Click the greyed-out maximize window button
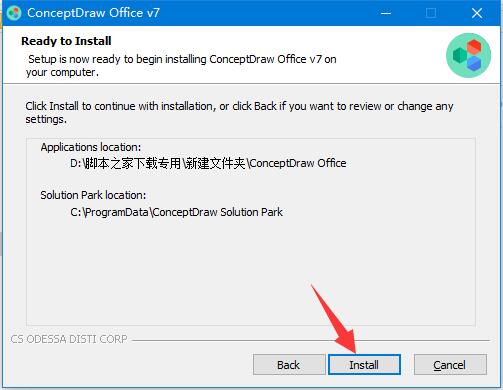The height and width of the screenshot is (390, 503). [431, 13]
